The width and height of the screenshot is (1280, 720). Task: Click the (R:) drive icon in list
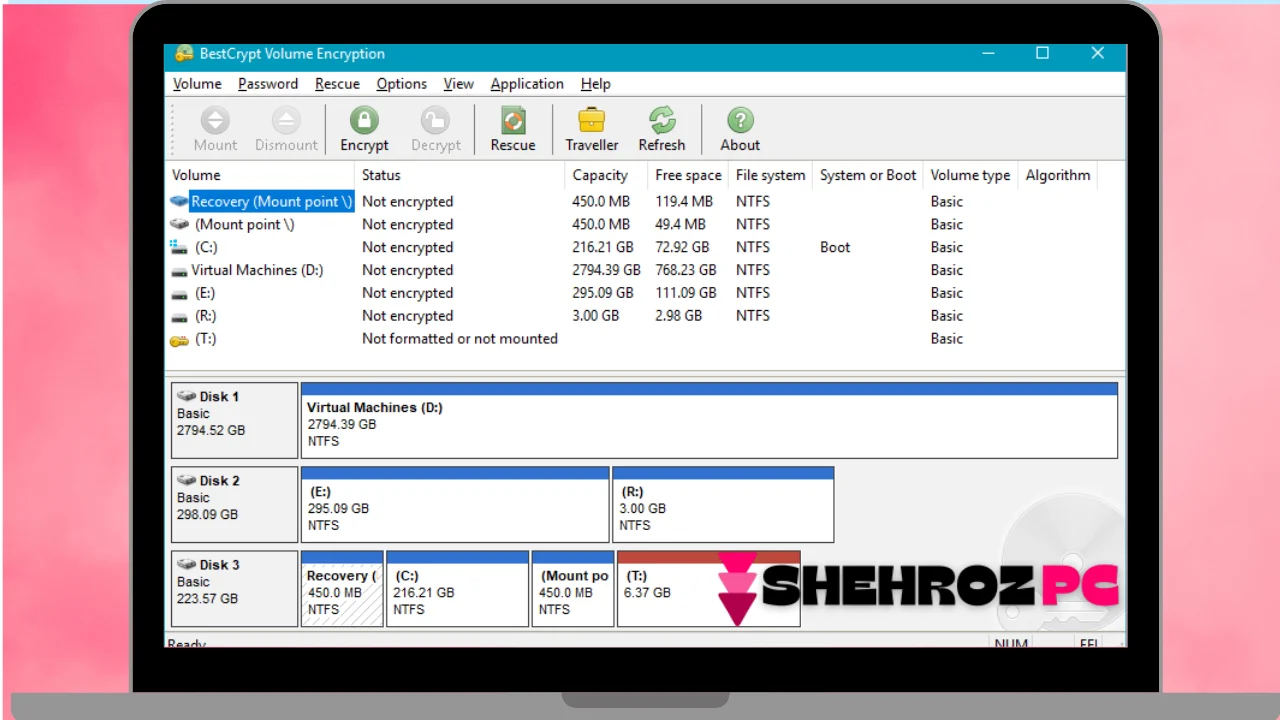coord(179,316)
